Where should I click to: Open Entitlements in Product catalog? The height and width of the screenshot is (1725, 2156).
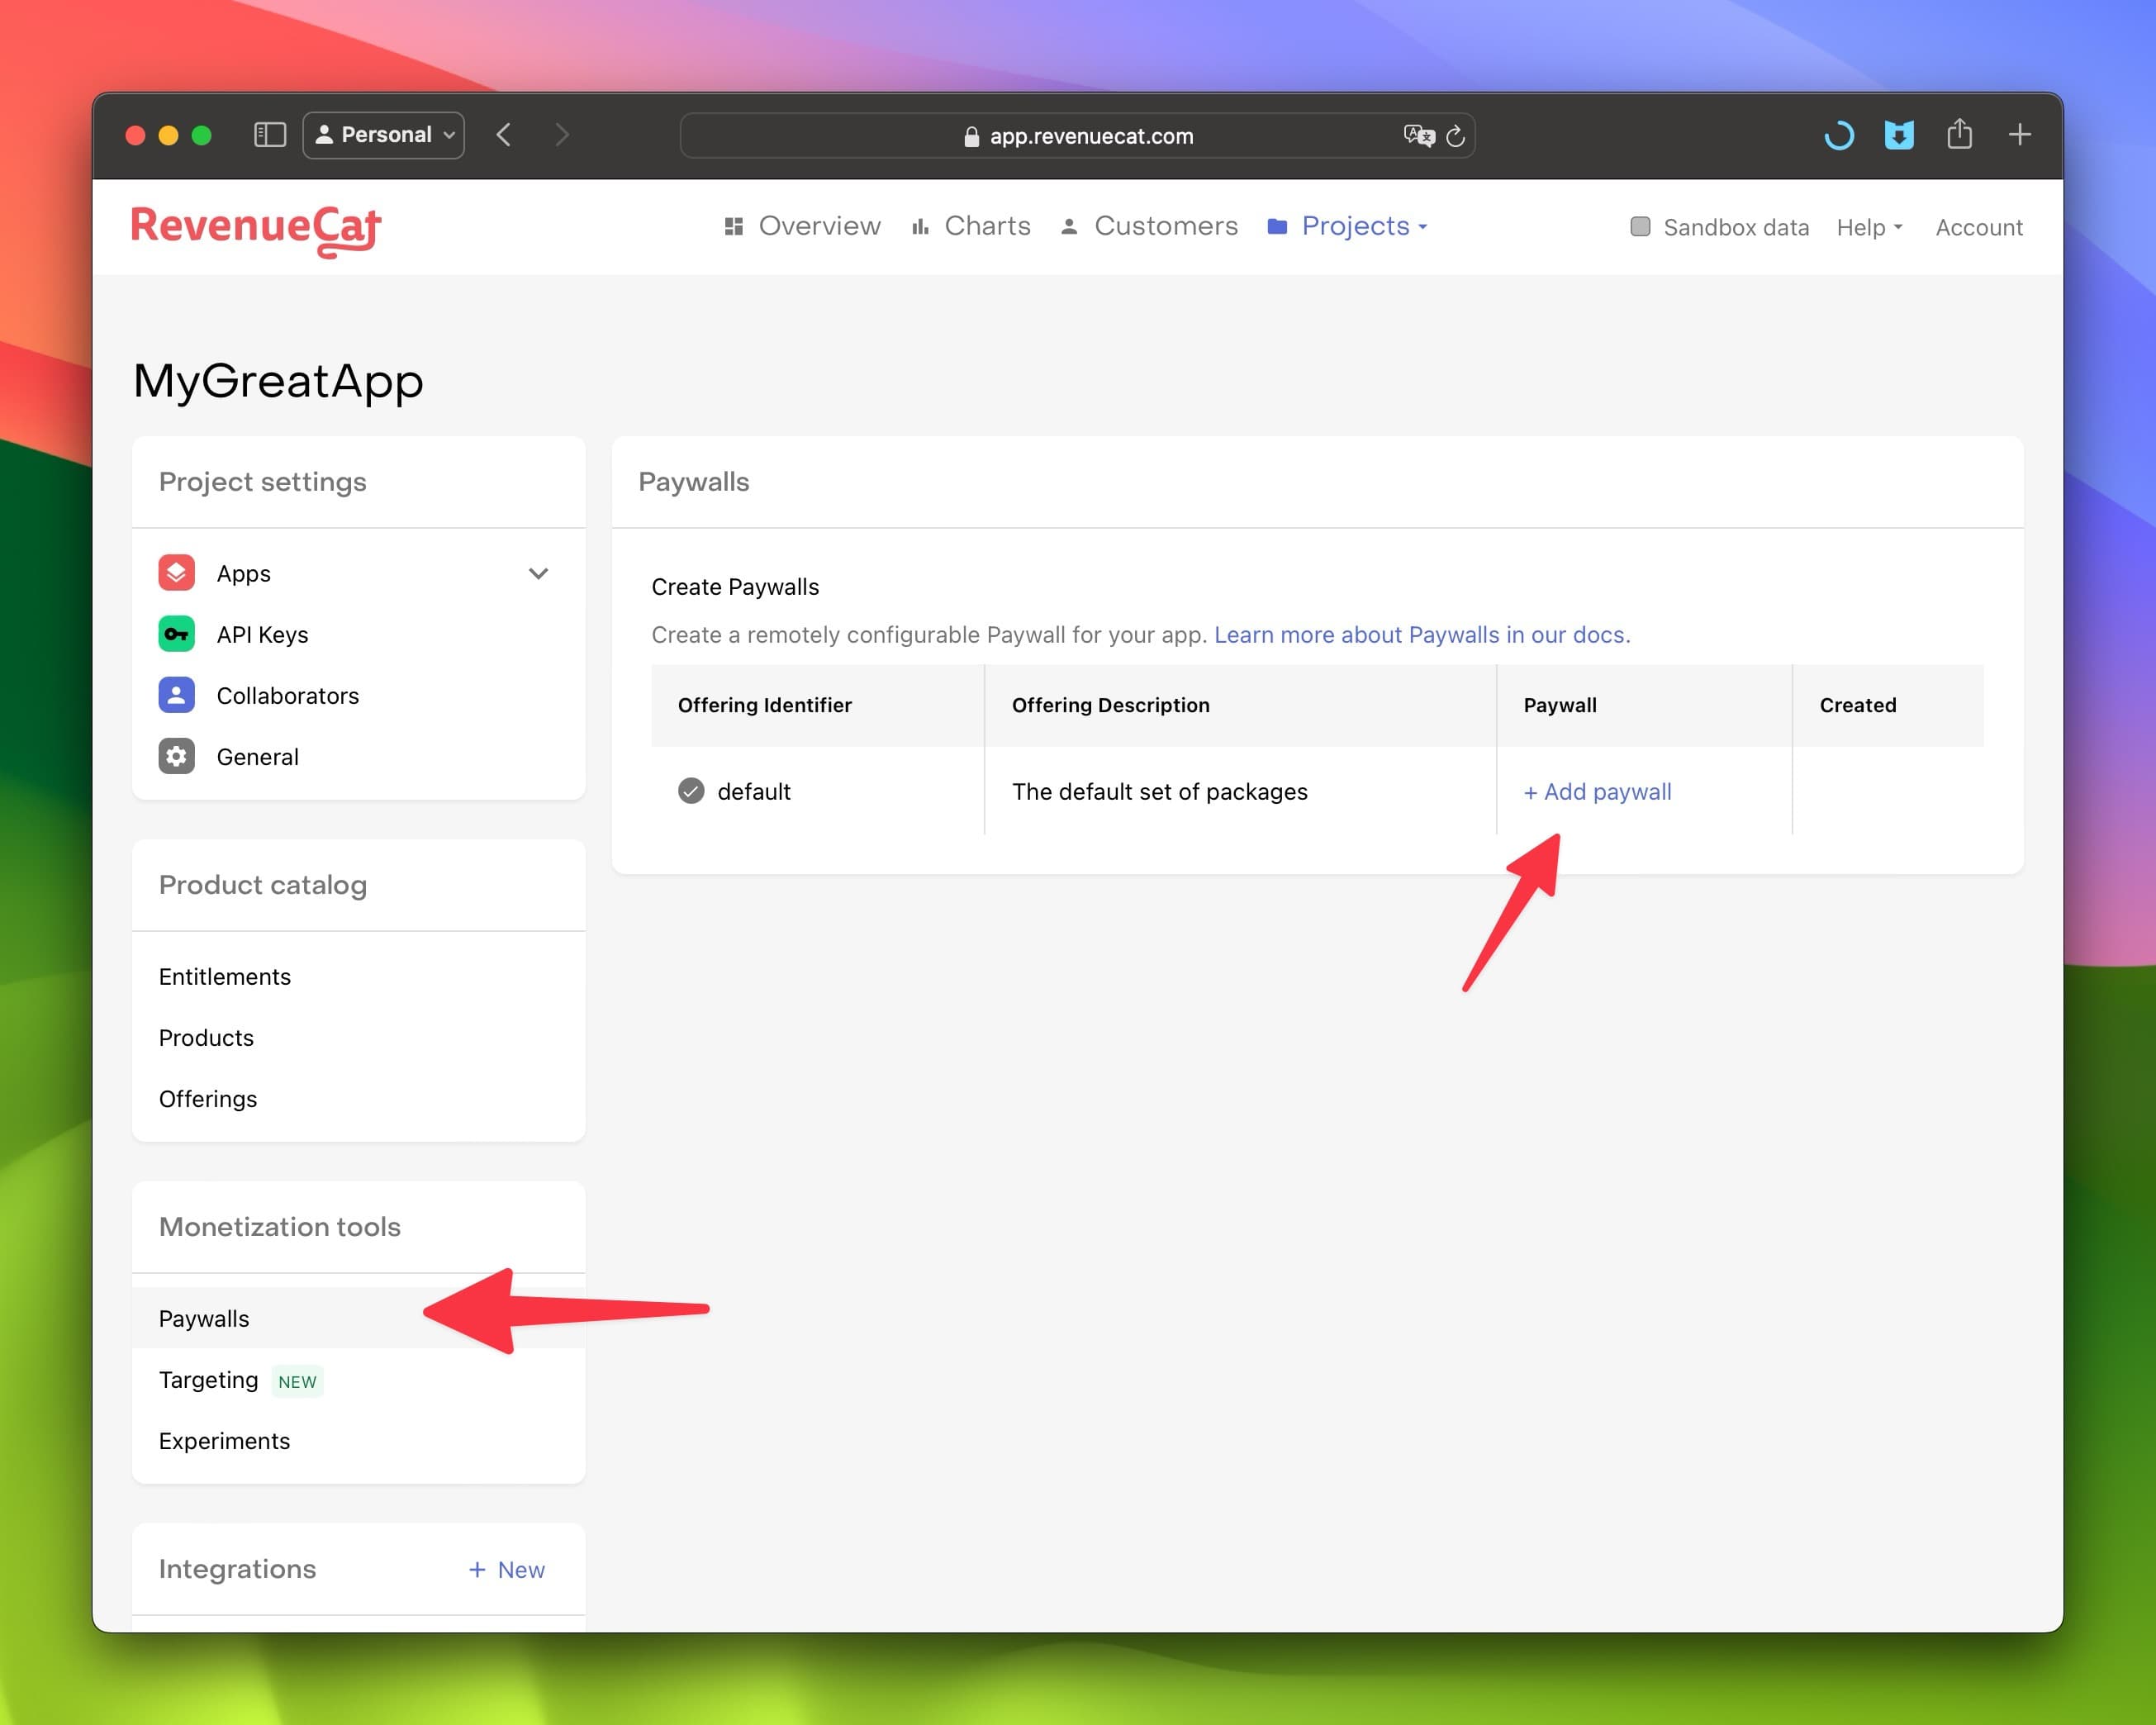click(x=358, y=976)
